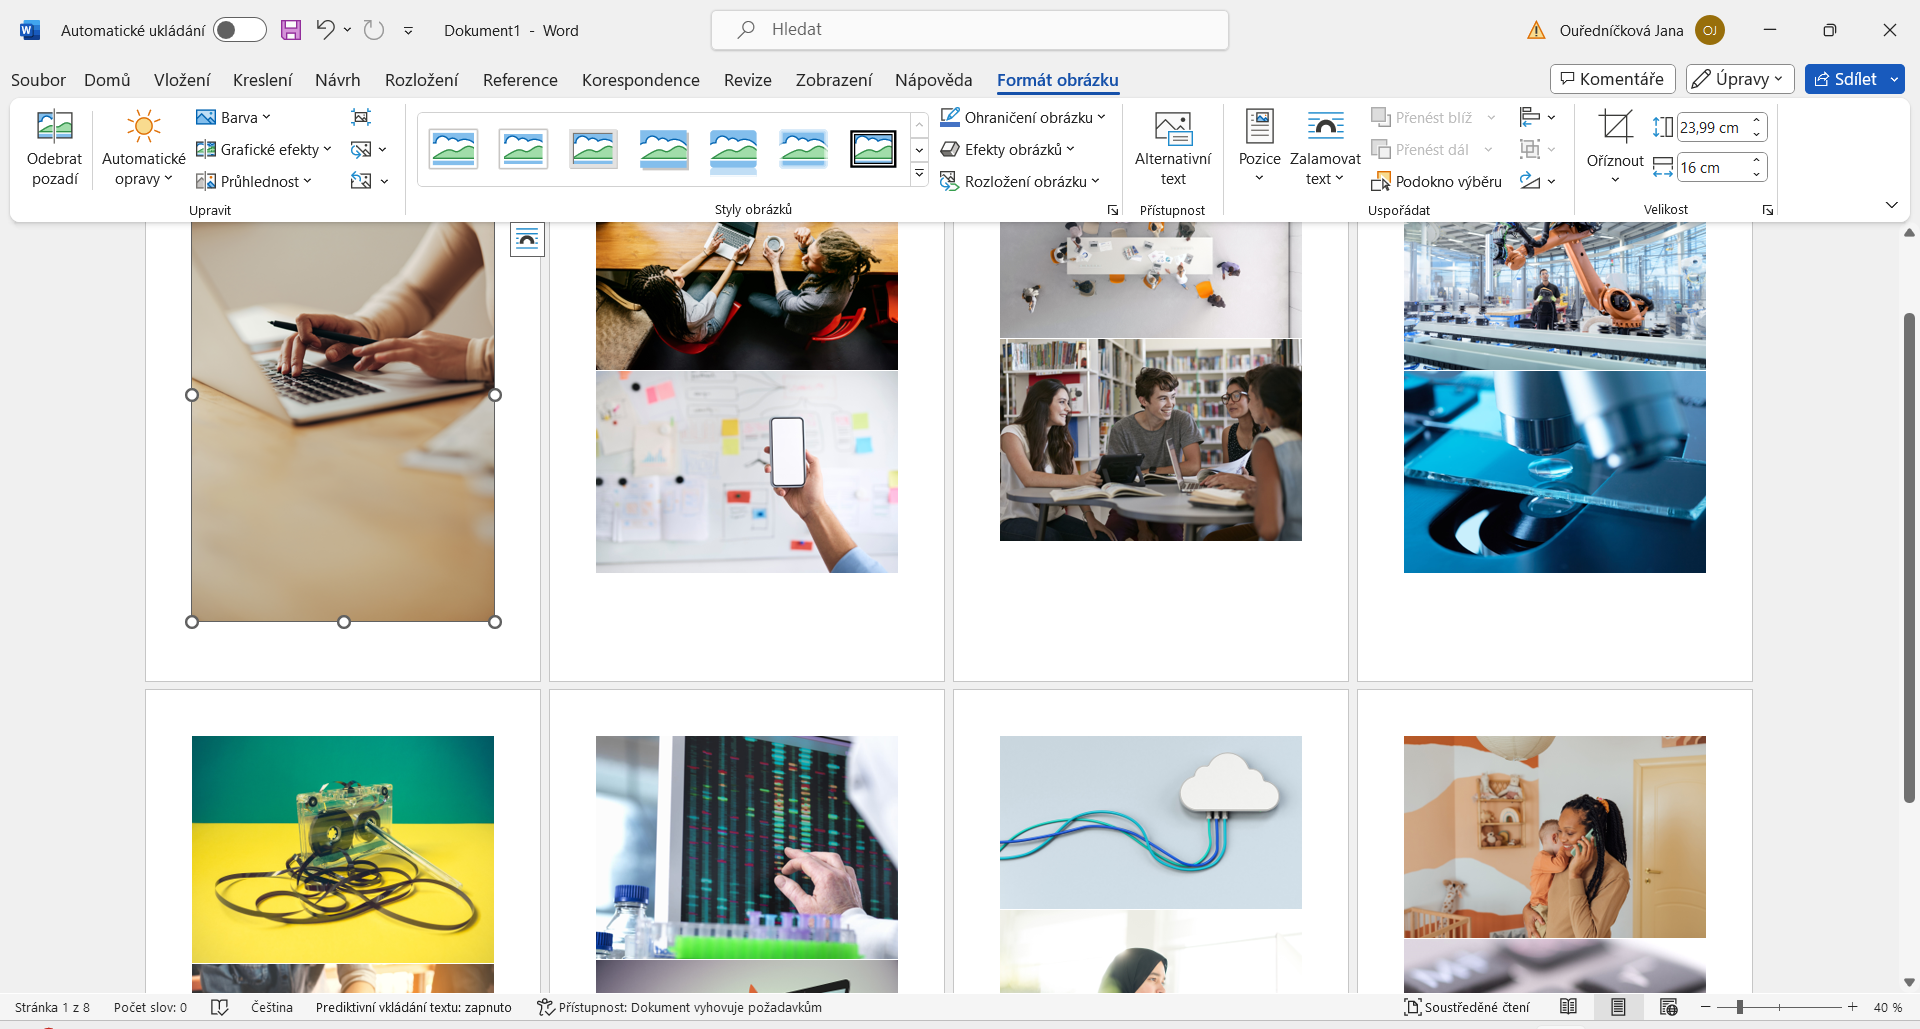Click the layout options icon beside selected image
Screen dimensions: 1920x1029
(527, 239)
